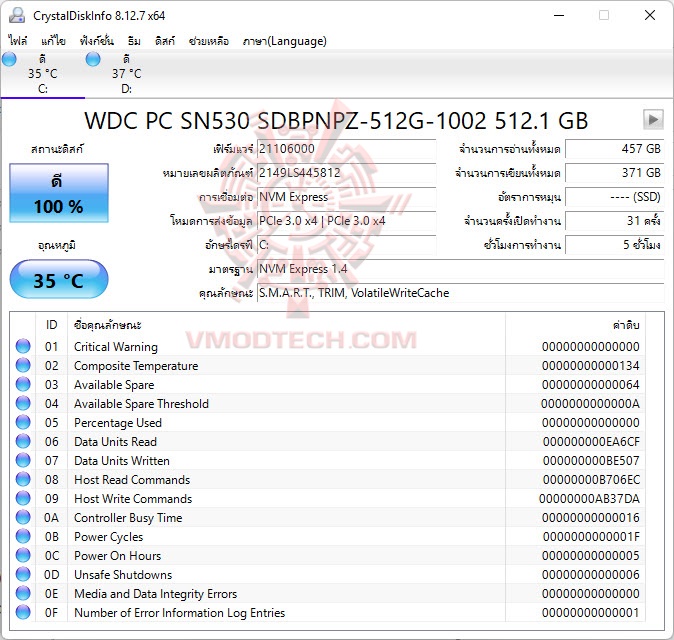Click power on hours value 5
Image resolution: width=674 pixels, height=640 pixels.
click(x=614, y=245)
